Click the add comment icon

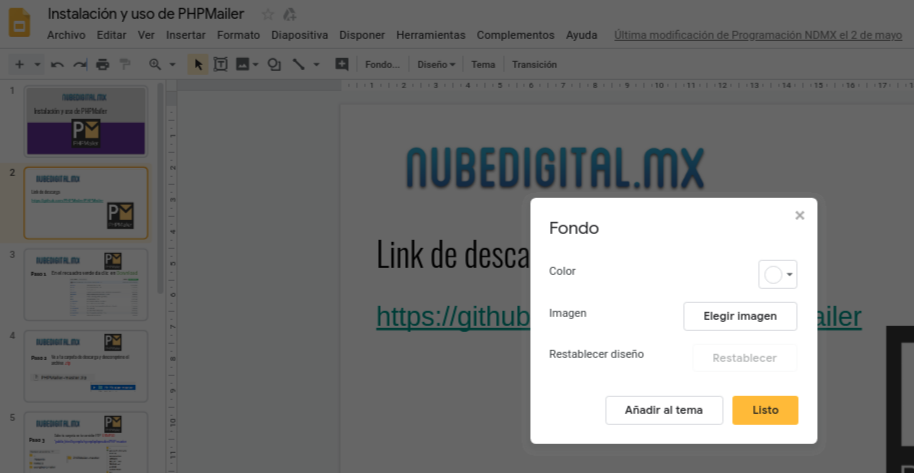[x=342, y=65]
